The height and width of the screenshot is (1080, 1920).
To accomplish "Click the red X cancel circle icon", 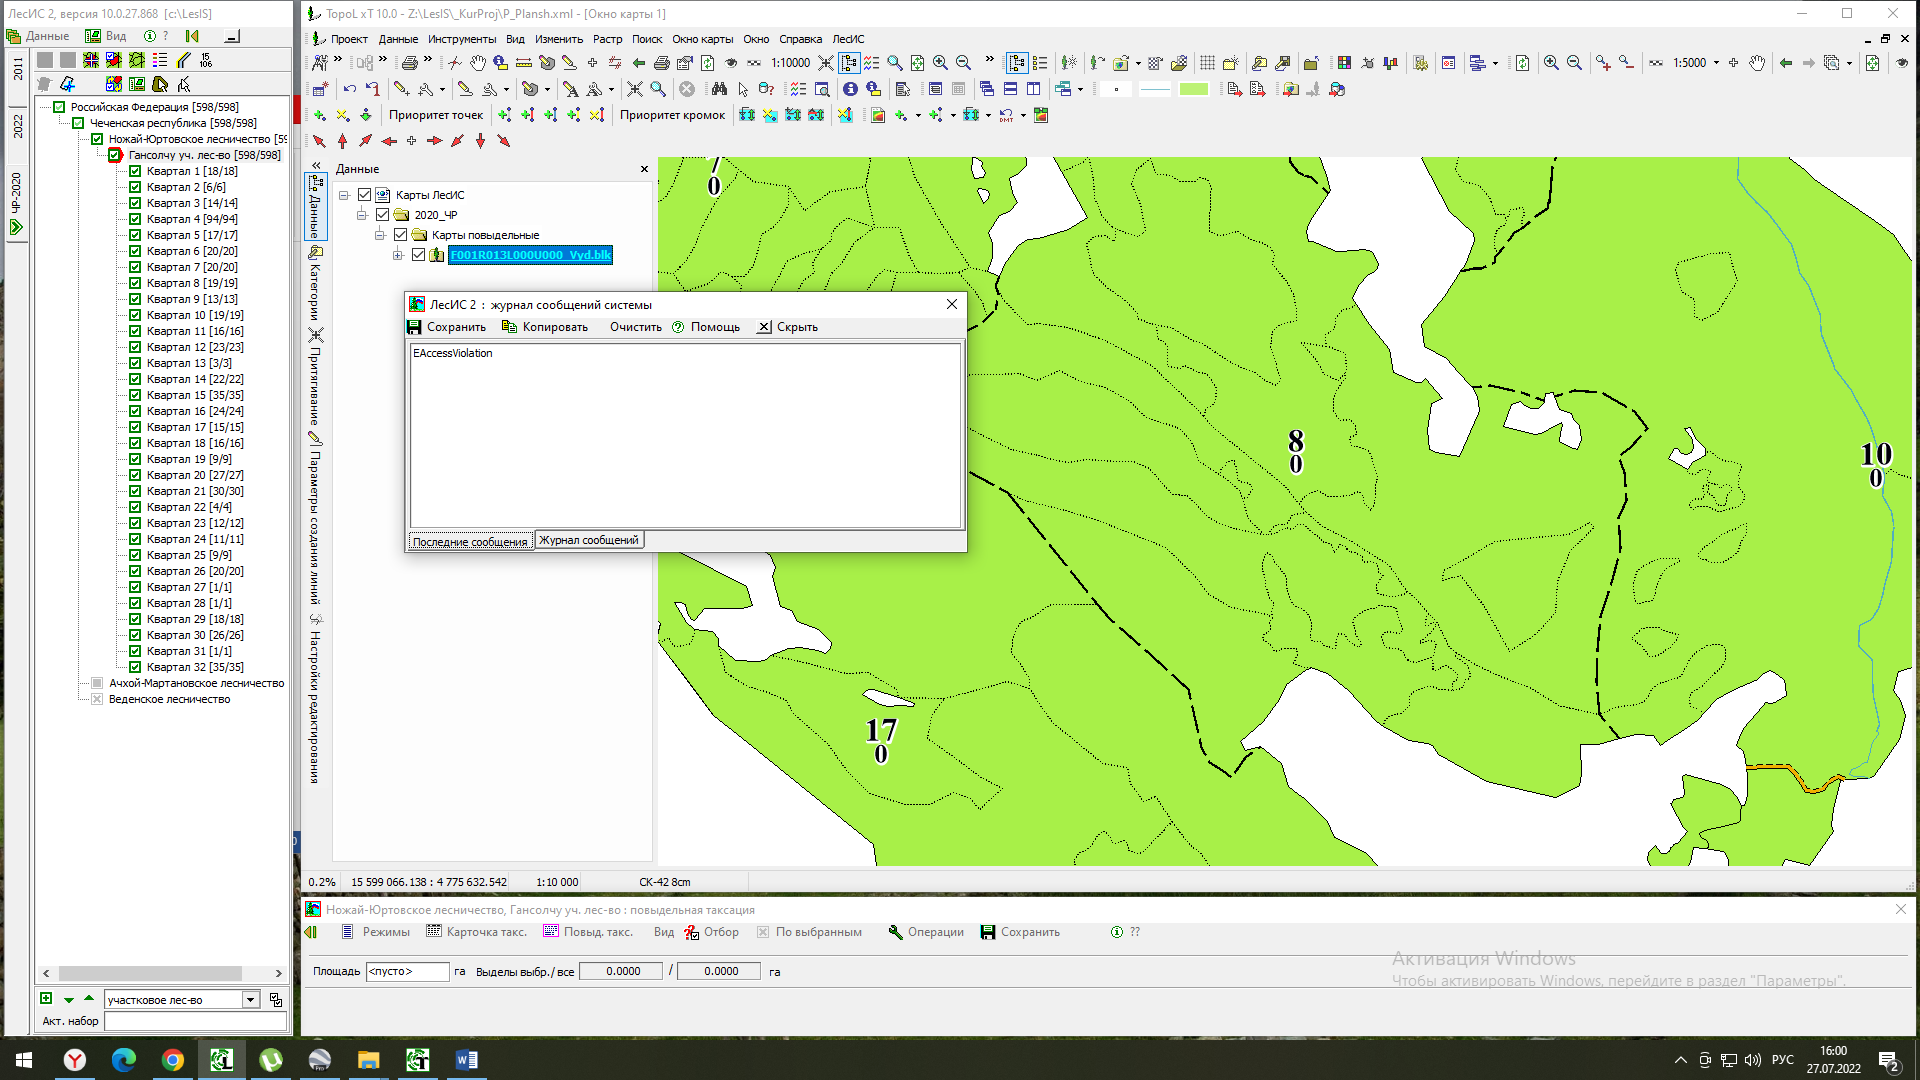I will pos(687,89).
